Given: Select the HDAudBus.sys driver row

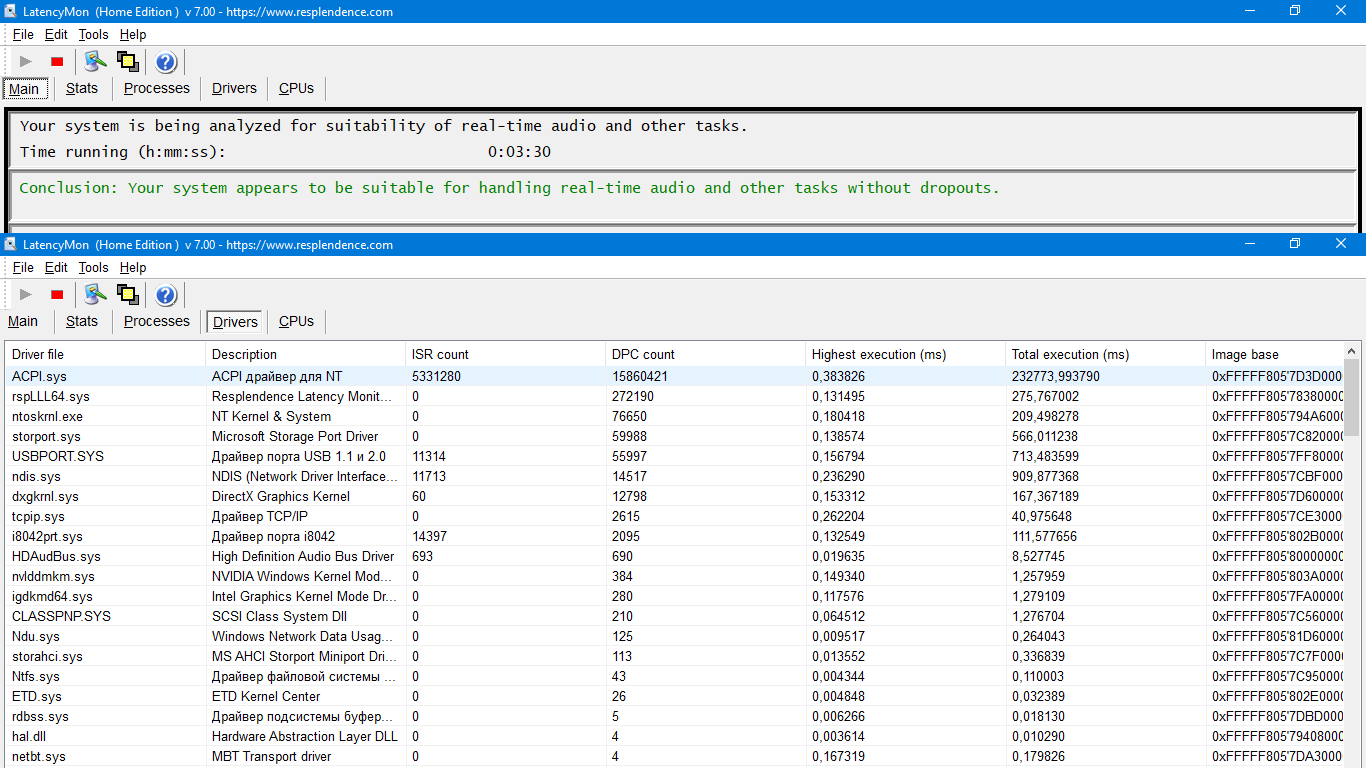Looking at the screenshot, I should 56,556.
